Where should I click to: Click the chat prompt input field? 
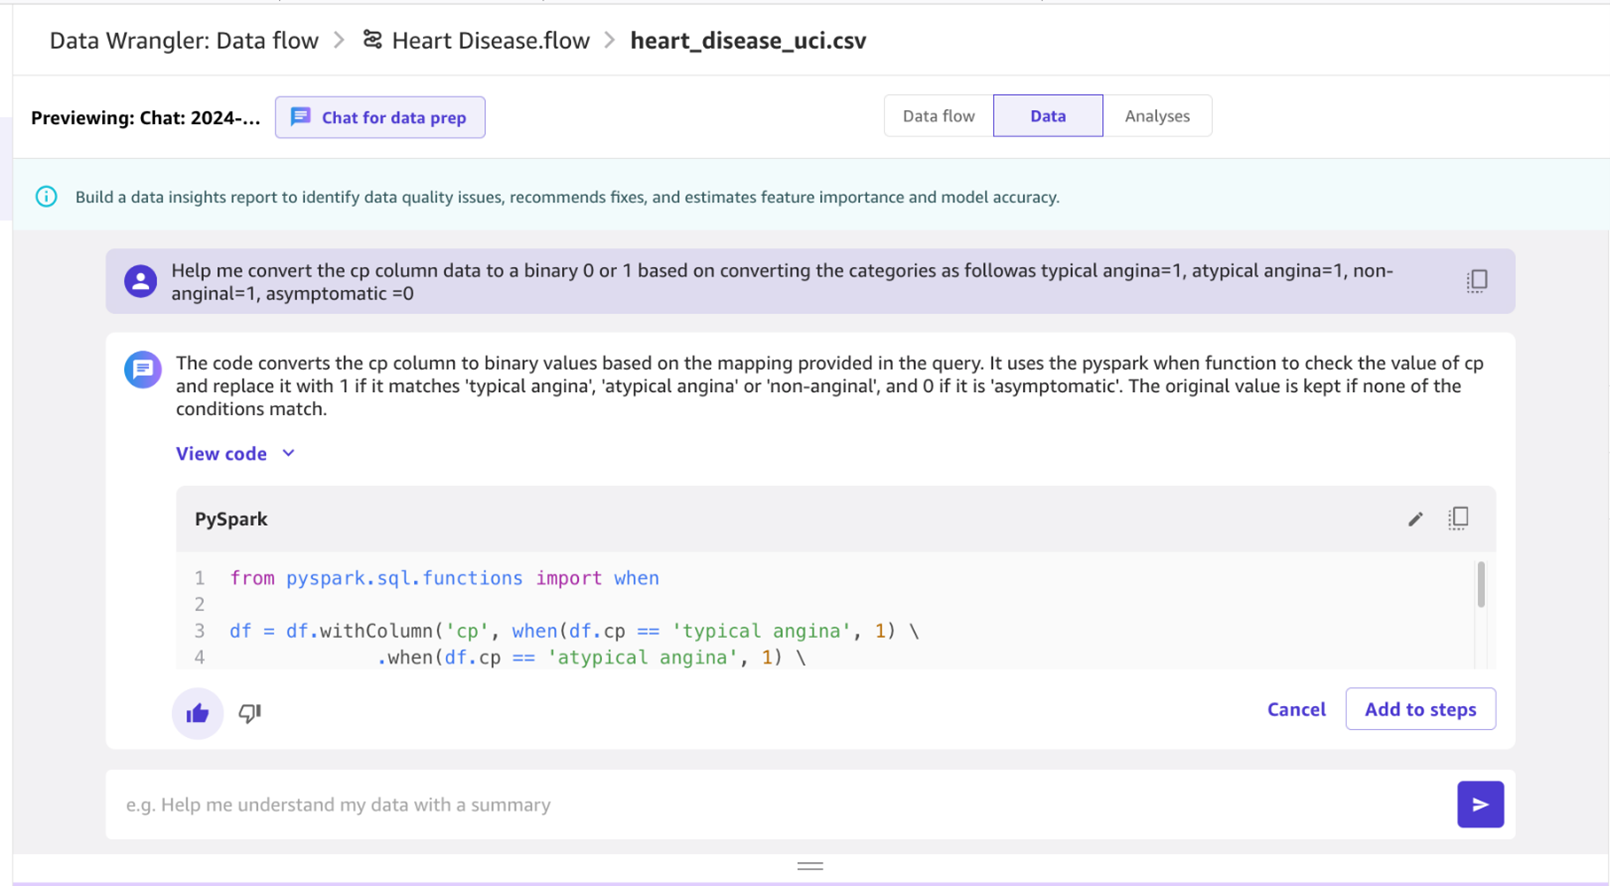click(780, 804)
